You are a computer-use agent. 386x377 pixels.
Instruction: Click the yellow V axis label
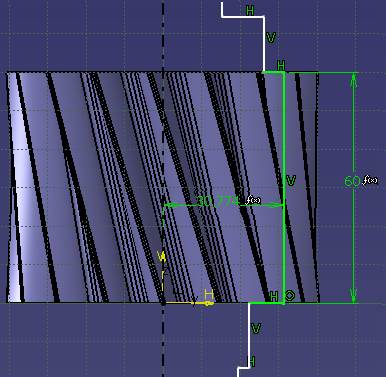pyautogui.click(x=162, y=257)
